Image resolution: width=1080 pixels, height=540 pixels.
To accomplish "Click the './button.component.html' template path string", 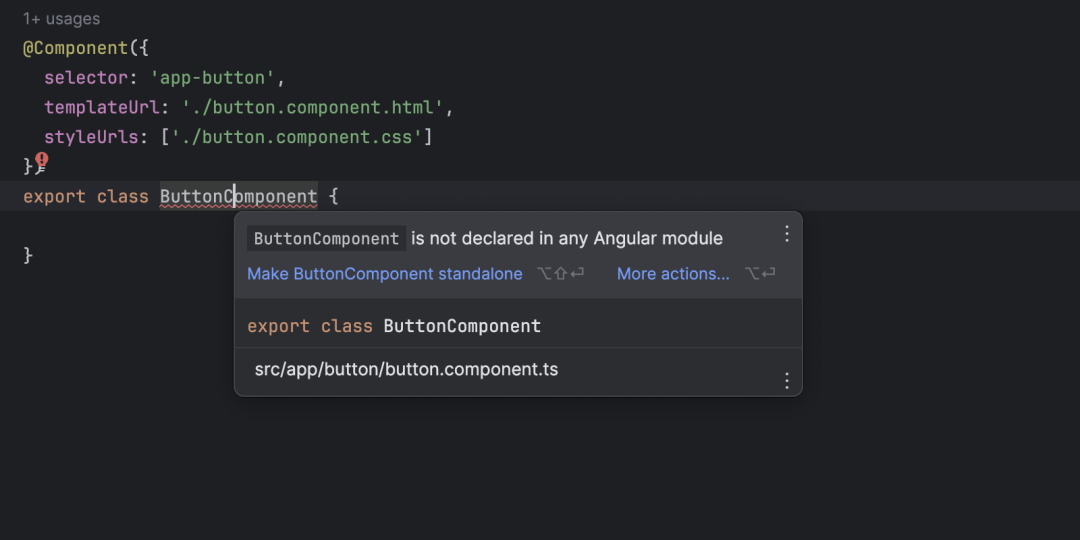I will pos(312,107).
